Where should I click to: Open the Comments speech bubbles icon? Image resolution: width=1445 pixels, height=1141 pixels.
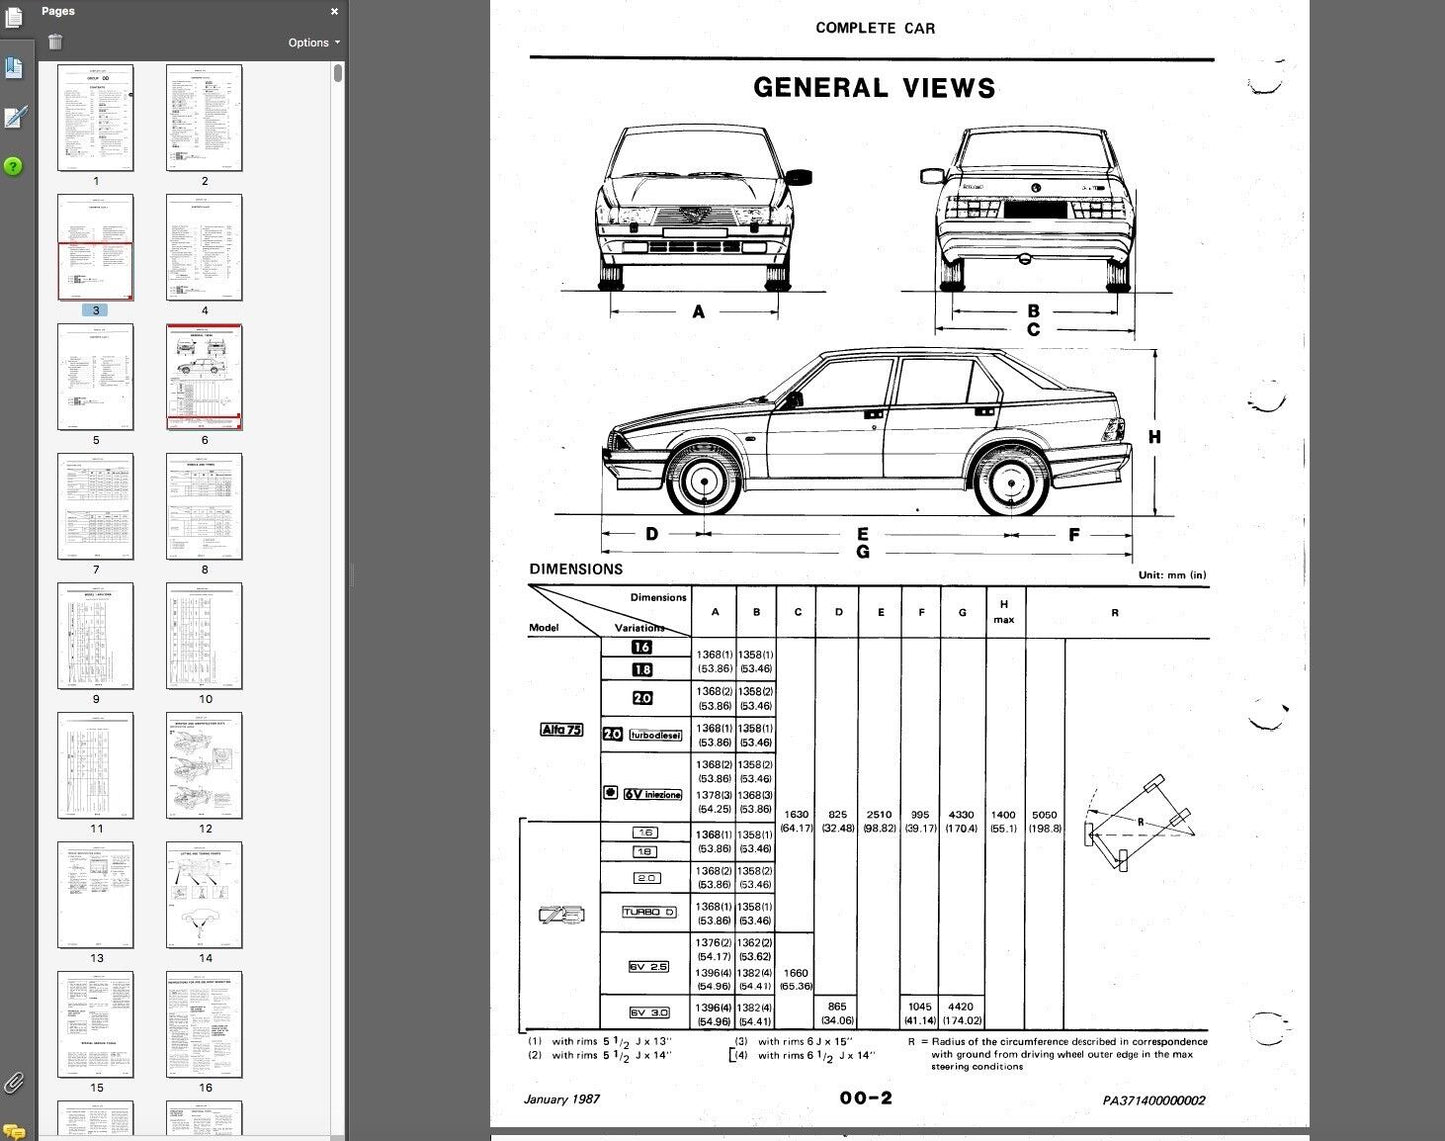click(13, 1132)
